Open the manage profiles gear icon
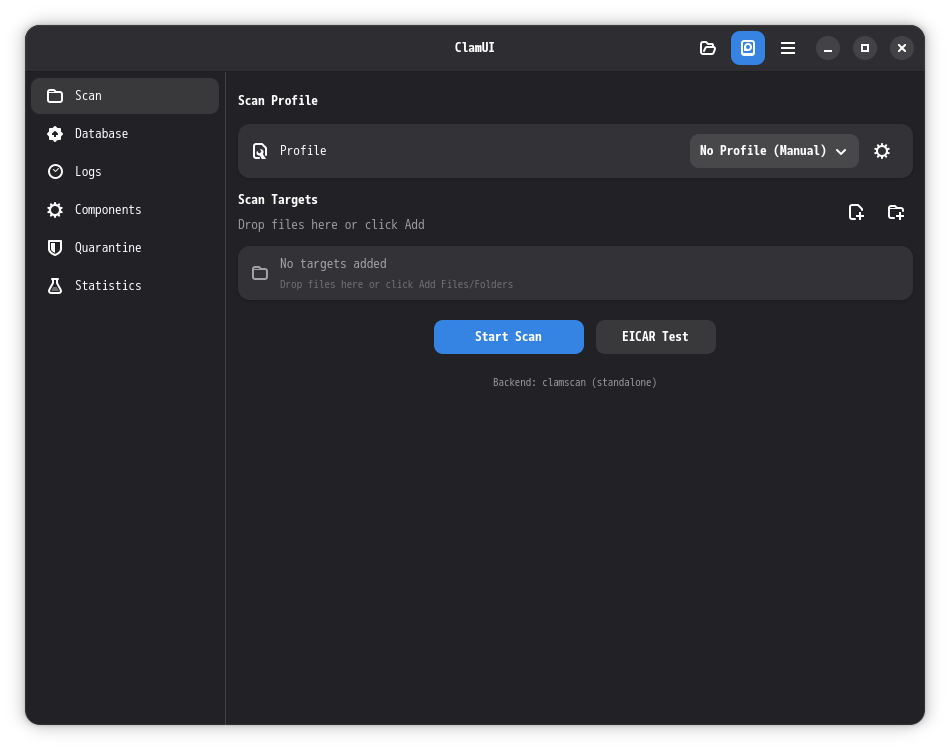 882,151
